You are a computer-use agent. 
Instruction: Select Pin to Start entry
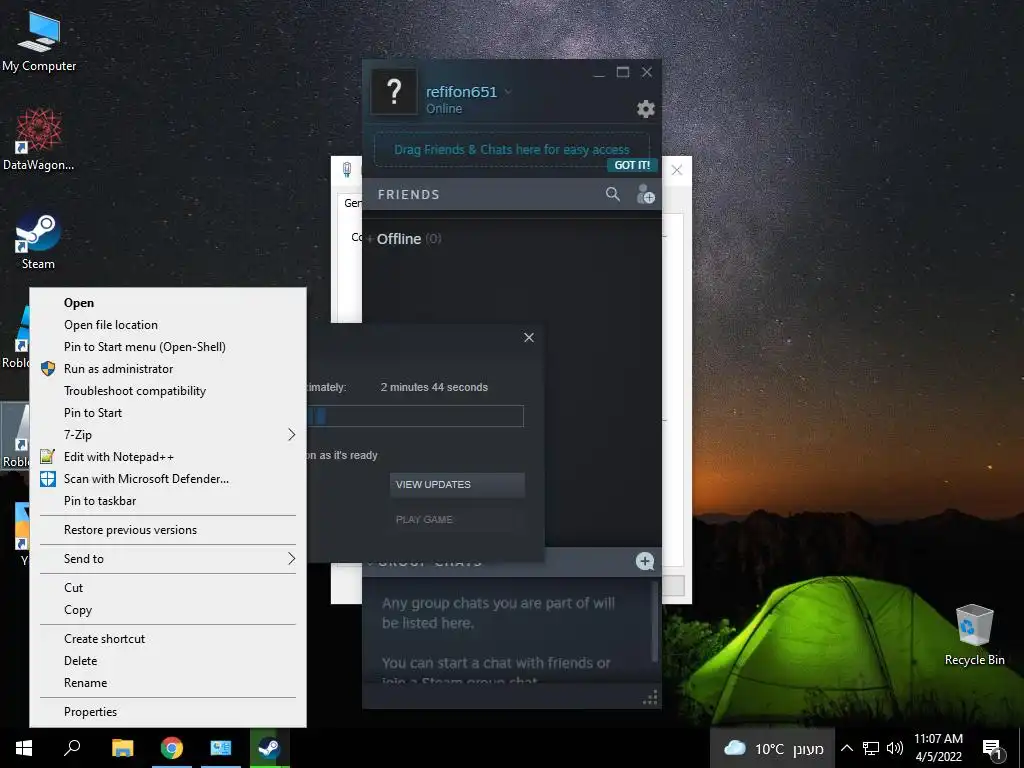coord(168,413)
